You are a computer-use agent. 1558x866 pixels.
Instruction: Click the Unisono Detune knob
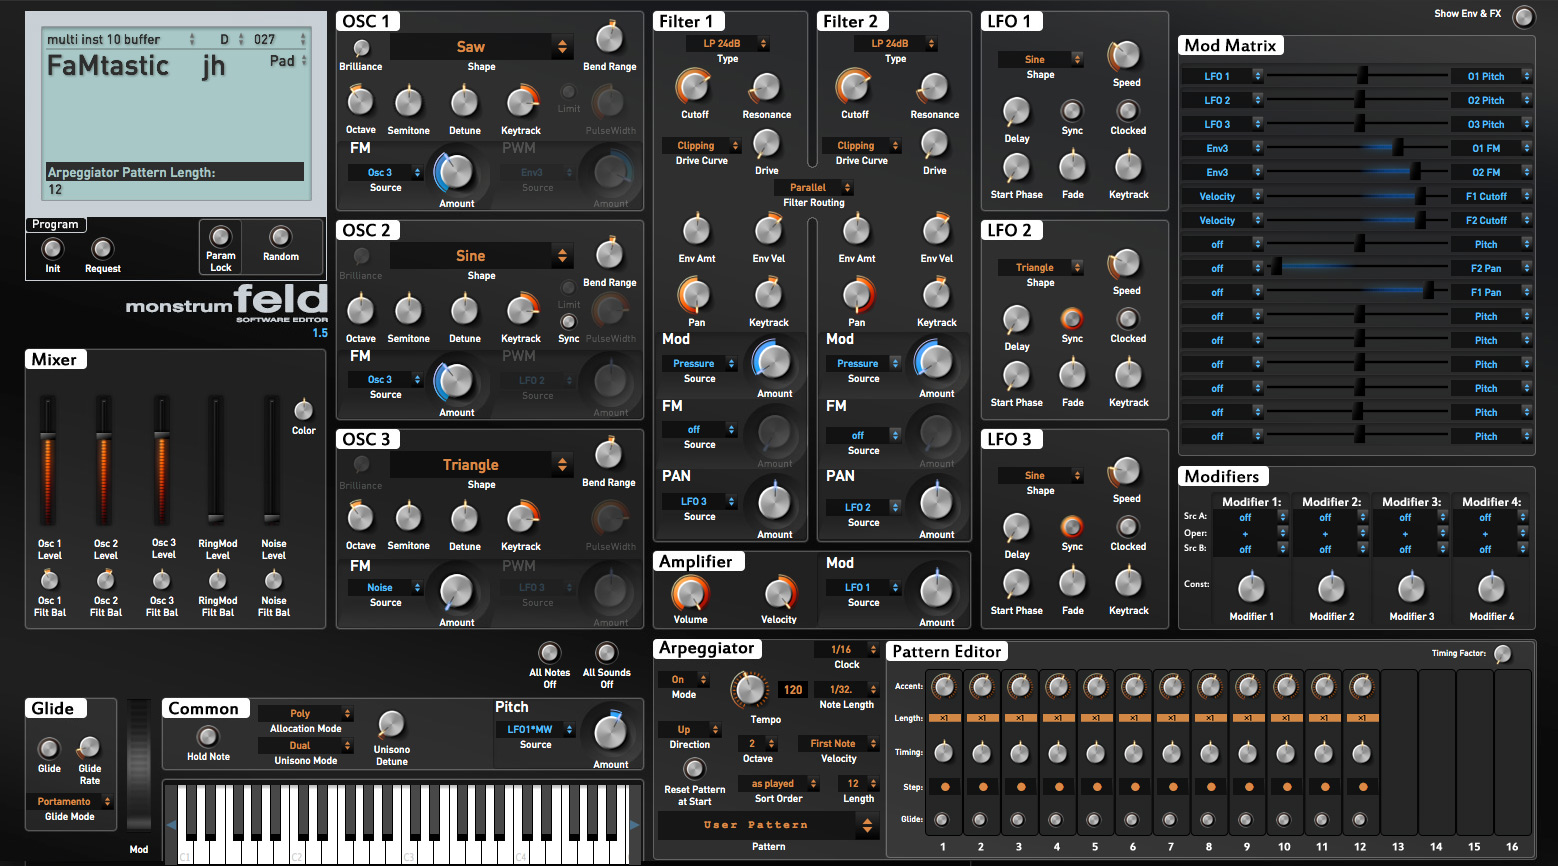click(x=391, y=725)
